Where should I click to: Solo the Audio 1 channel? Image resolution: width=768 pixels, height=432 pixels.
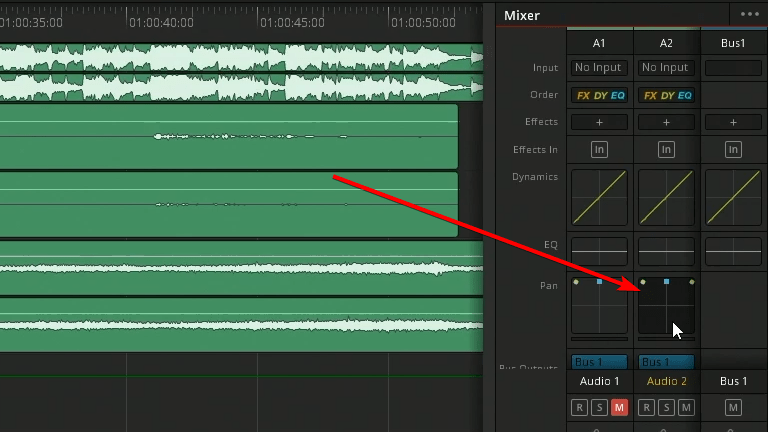click(599, 408)
